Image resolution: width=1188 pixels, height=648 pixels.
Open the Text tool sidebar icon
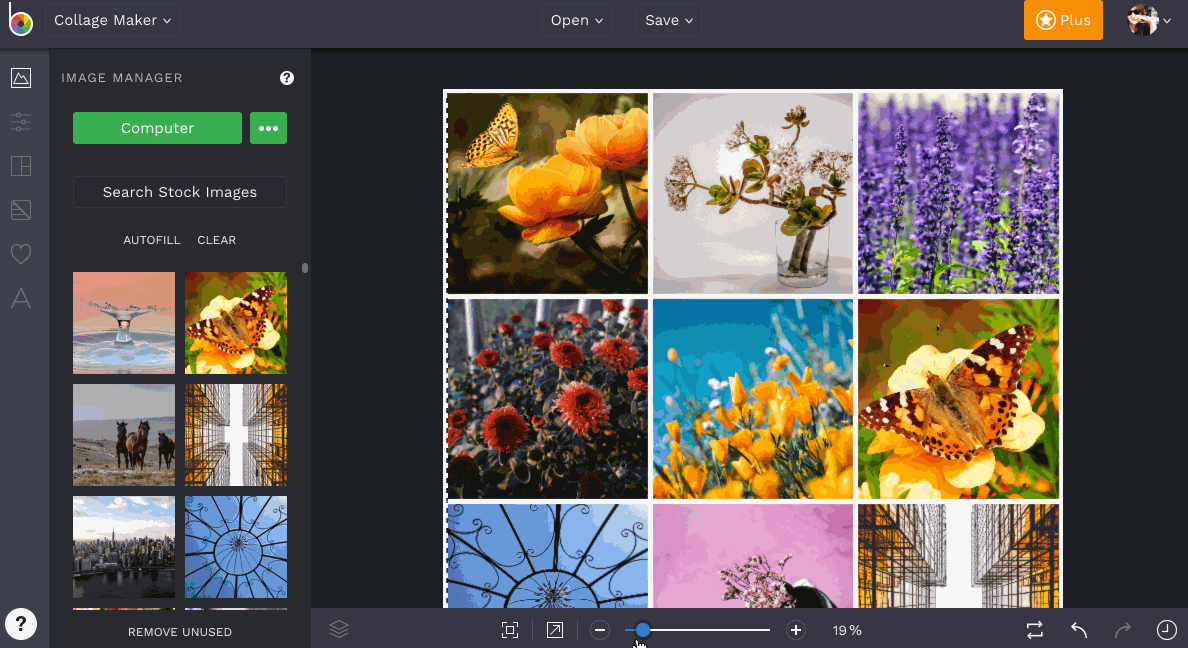point(21,298)
